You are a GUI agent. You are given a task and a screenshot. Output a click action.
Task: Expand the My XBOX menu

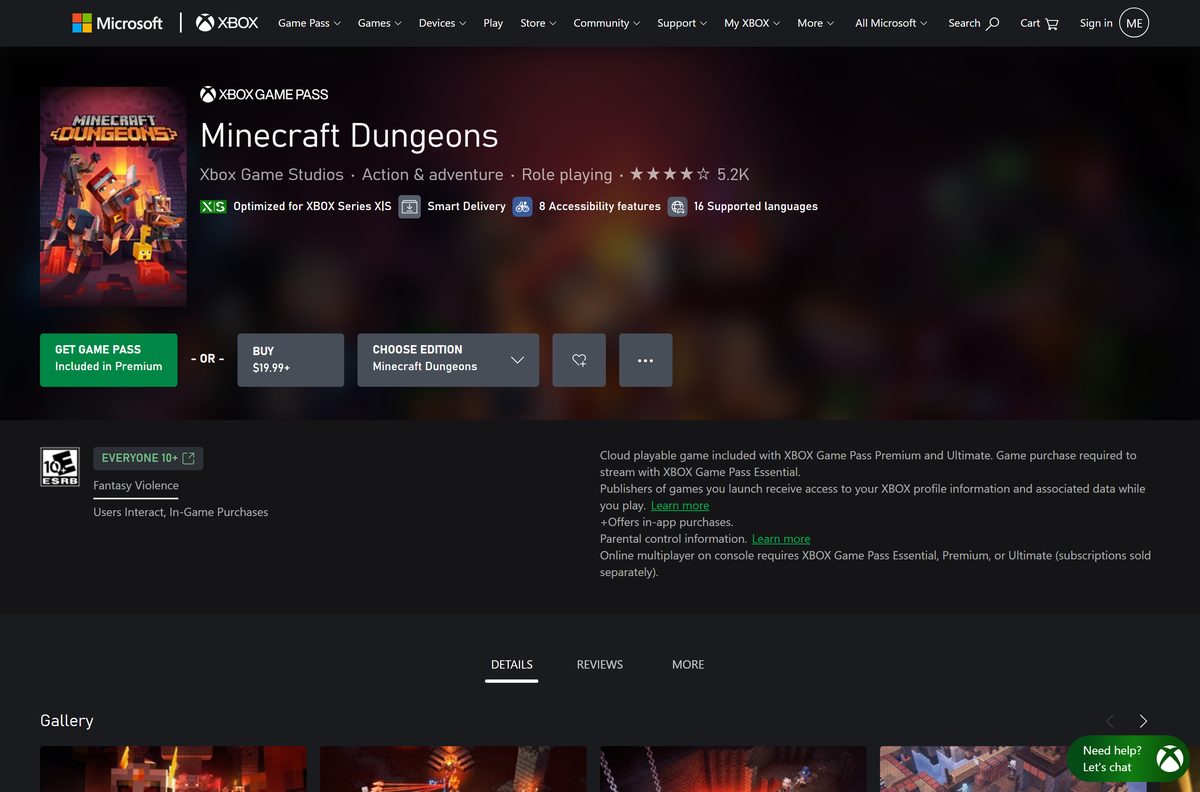(x=753, y=23)
